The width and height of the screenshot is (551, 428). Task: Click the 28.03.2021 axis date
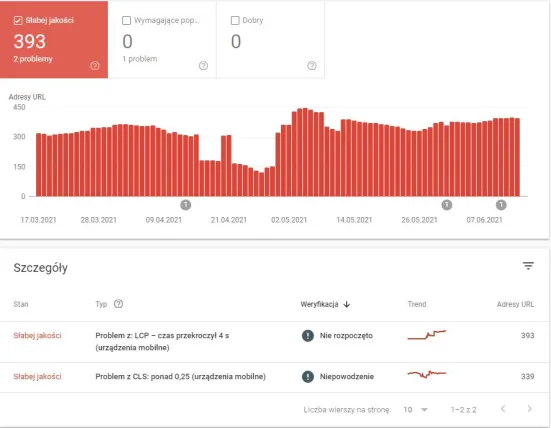click(98, 220)
